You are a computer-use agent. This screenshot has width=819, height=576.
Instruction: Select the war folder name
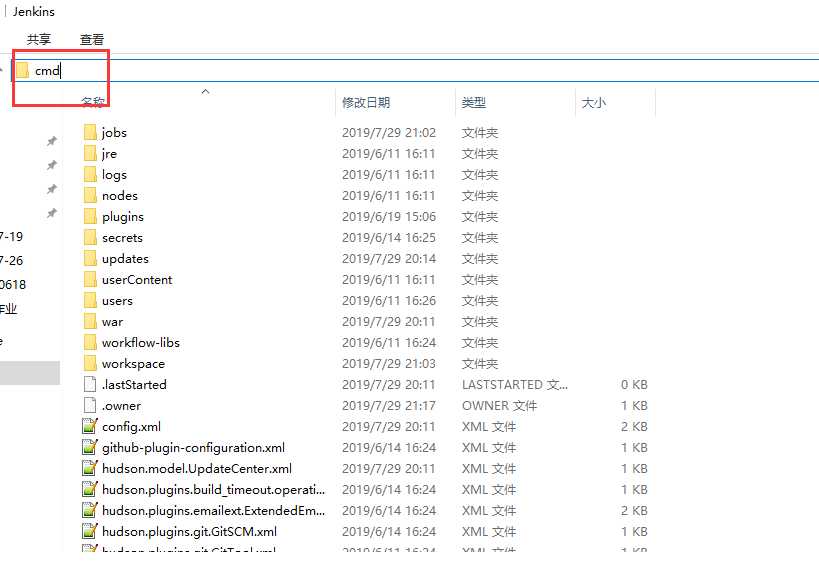click(x=112, y=322)
